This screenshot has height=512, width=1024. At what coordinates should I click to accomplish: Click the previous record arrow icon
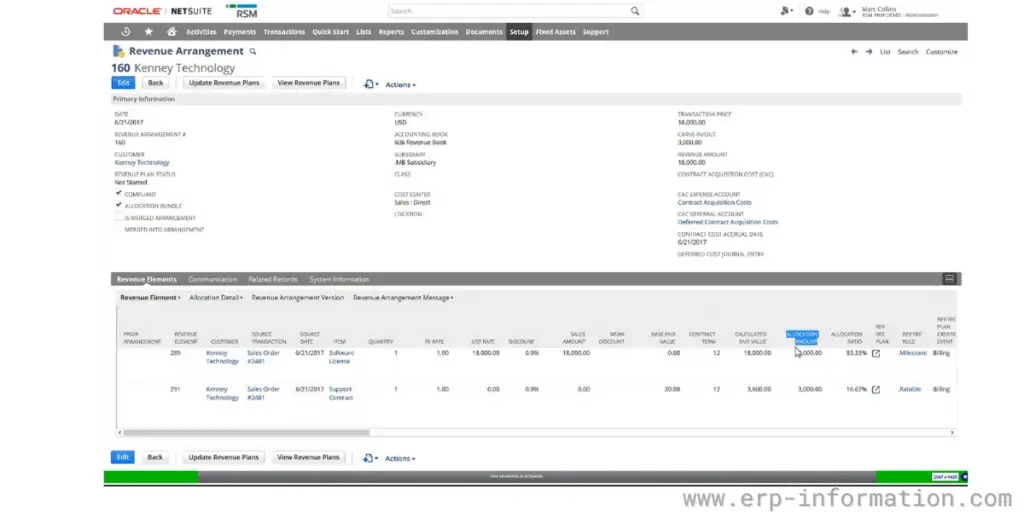[x=854, y=52]
